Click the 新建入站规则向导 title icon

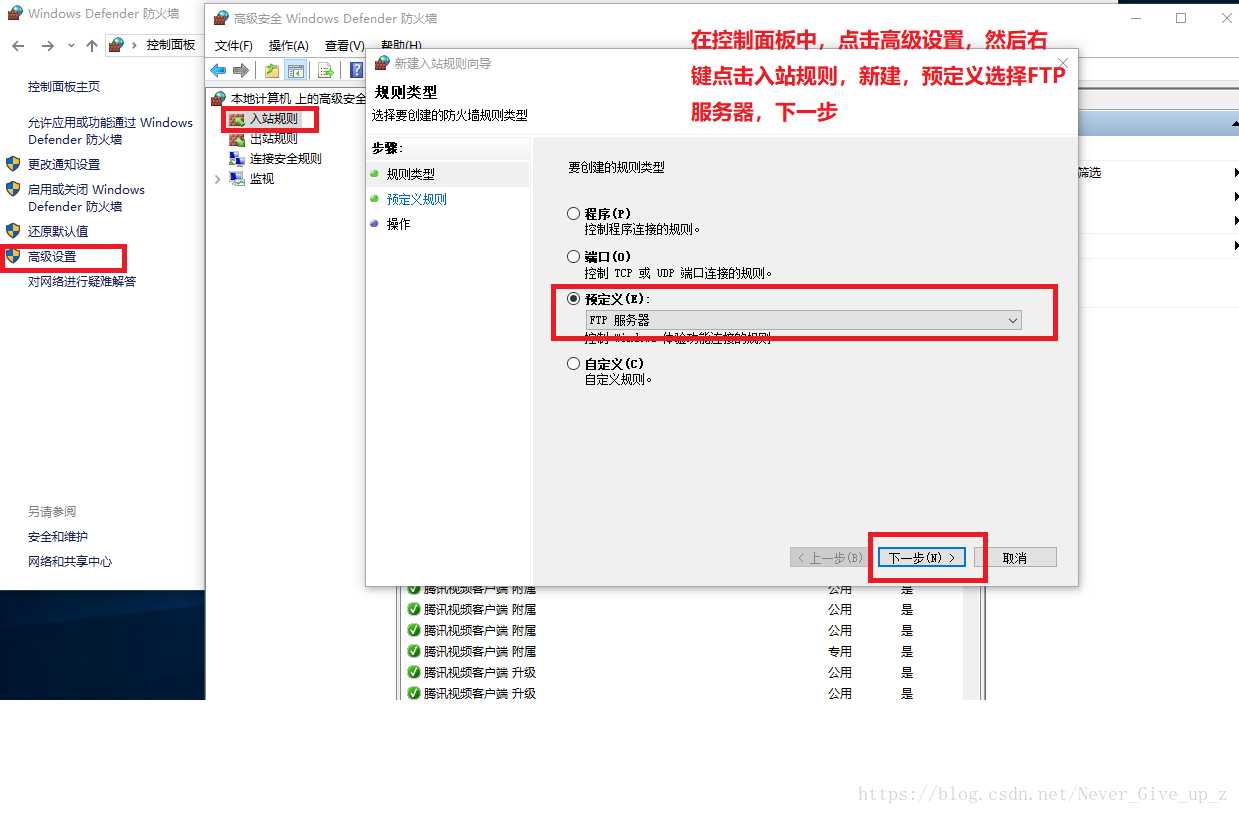coord(382,63)
